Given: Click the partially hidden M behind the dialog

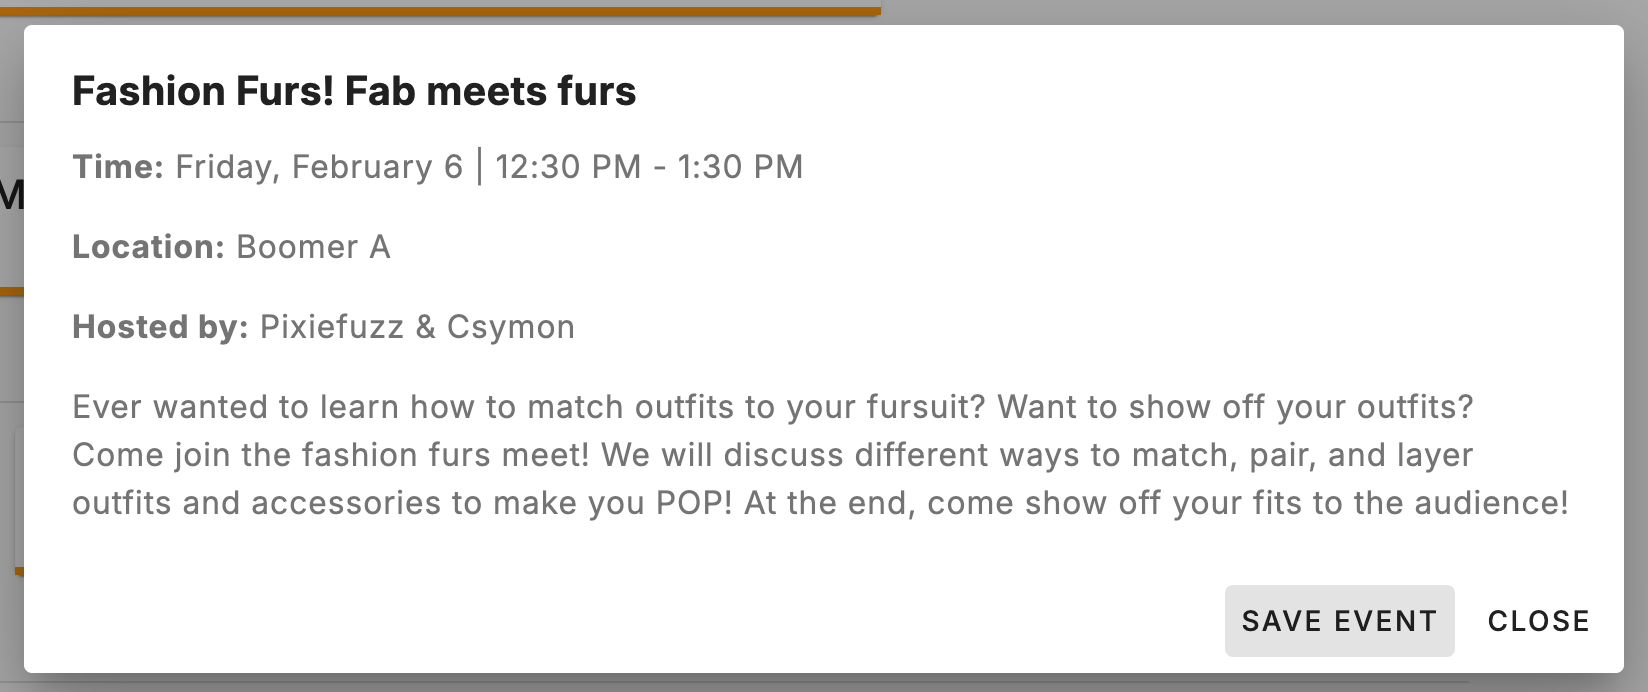Looking at the screenshot, I should tap(11, 195).
